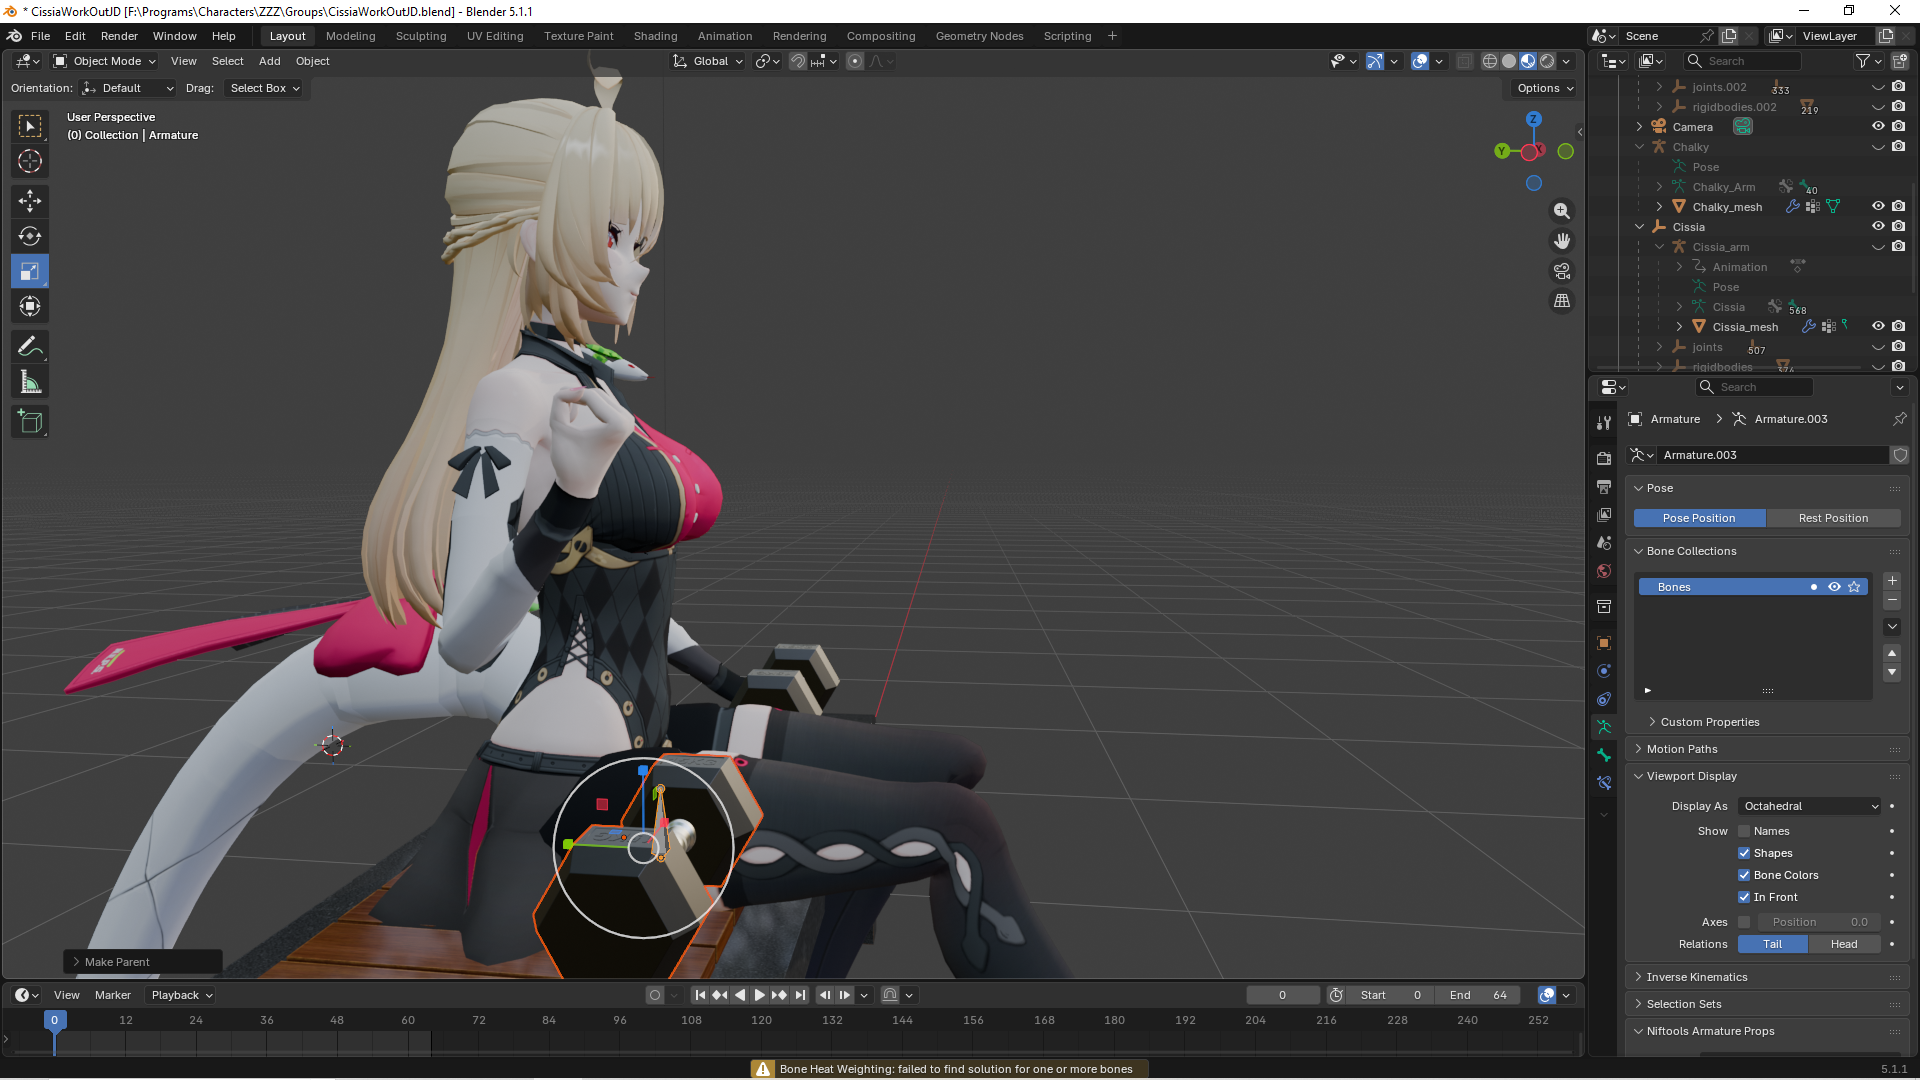Select the Cursor tool in the viewport toolbar
Viewport: 1920px width, 1080px height.
click(30, 161)
